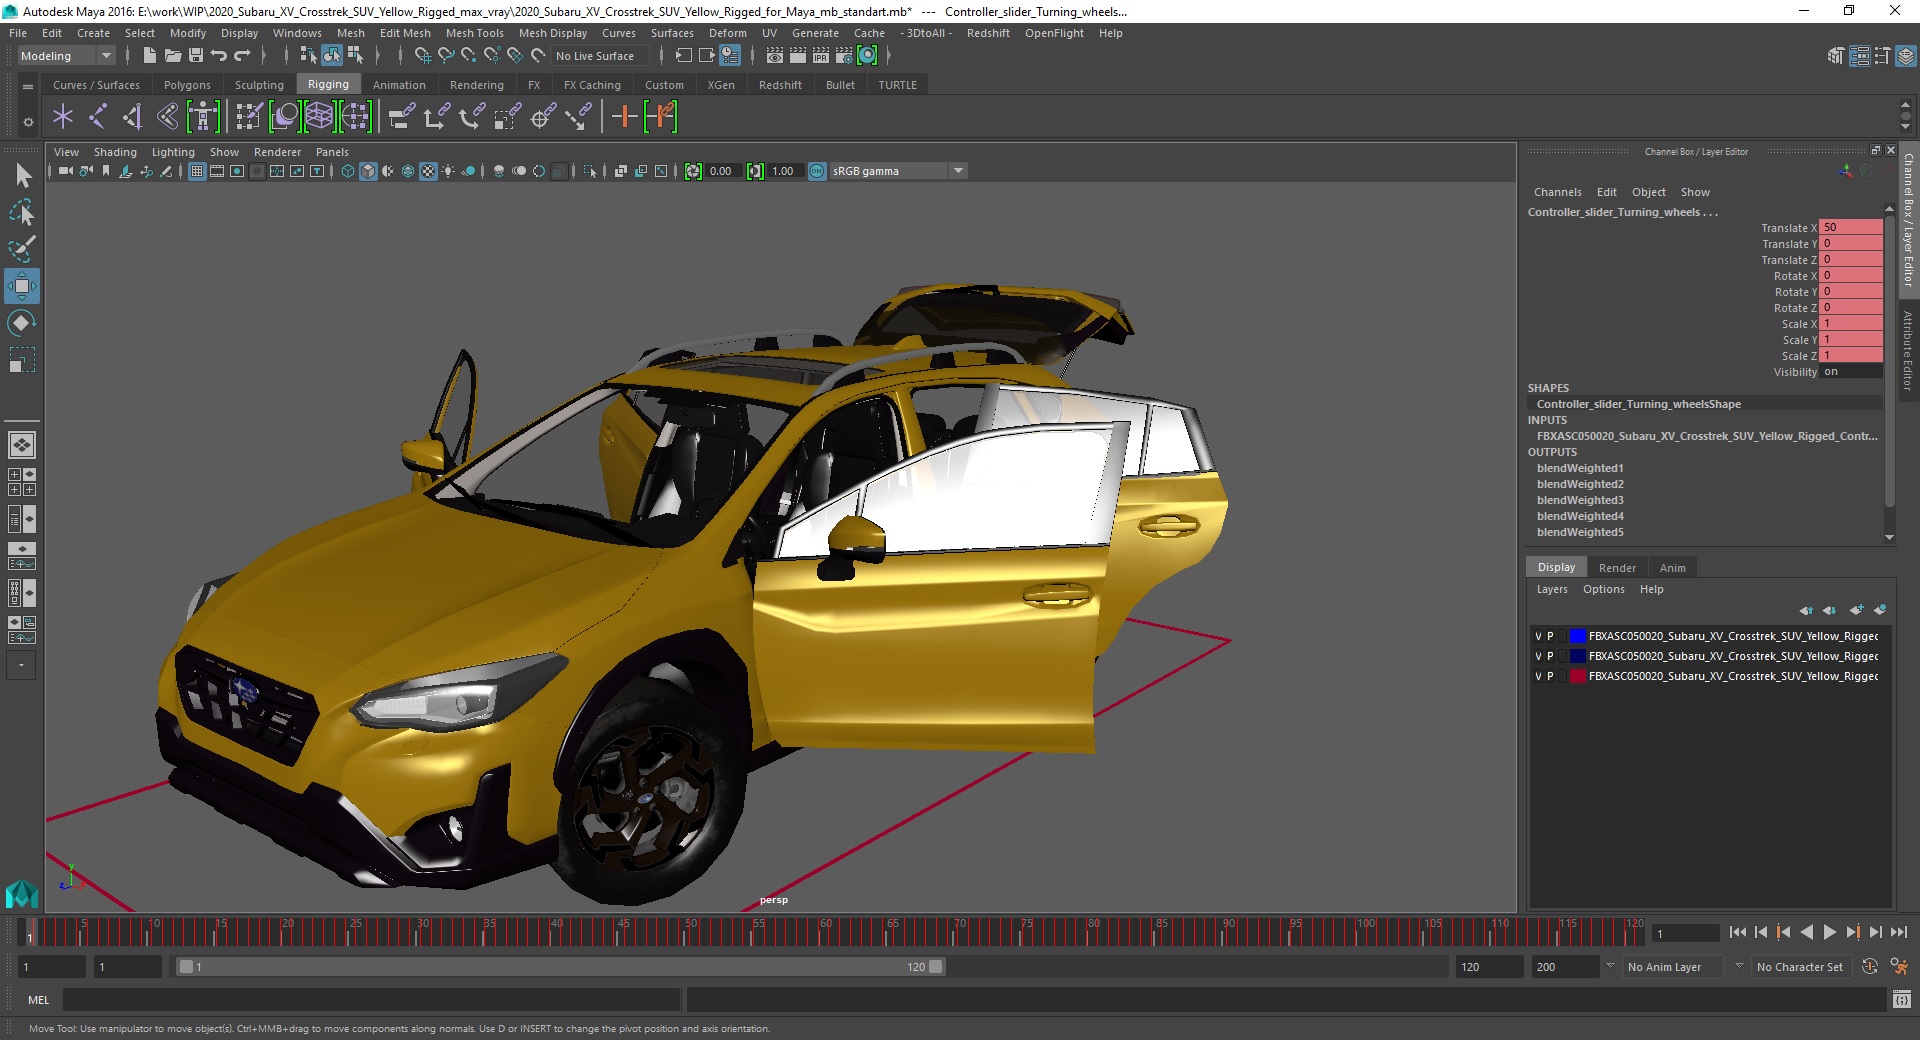Toggle the V visibility box of the blue layer

pos(1538,636)
